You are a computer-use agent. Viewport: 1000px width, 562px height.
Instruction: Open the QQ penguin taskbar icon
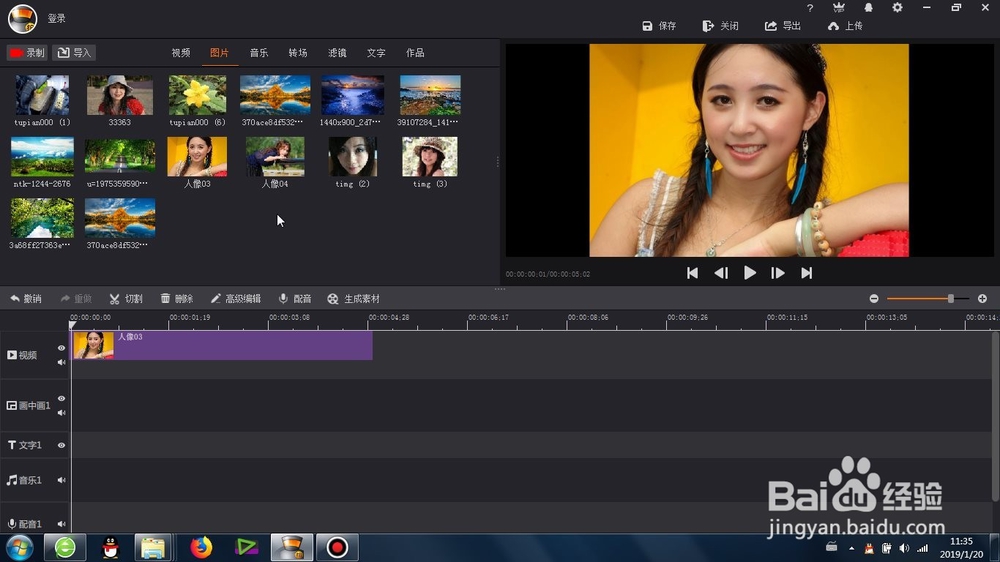[110, 547]
